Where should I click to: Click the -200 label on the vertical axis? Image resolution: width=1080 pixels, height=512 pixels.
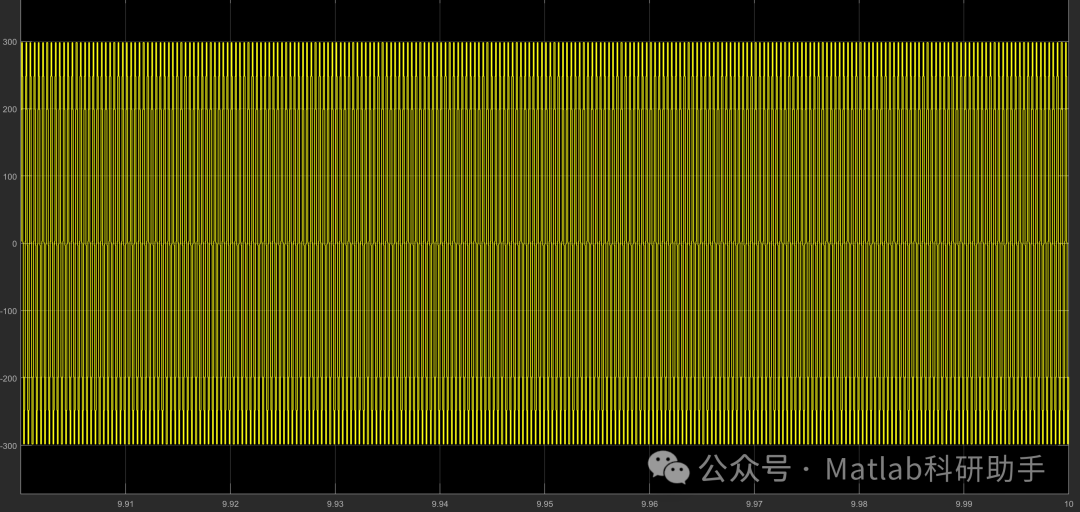9,378
